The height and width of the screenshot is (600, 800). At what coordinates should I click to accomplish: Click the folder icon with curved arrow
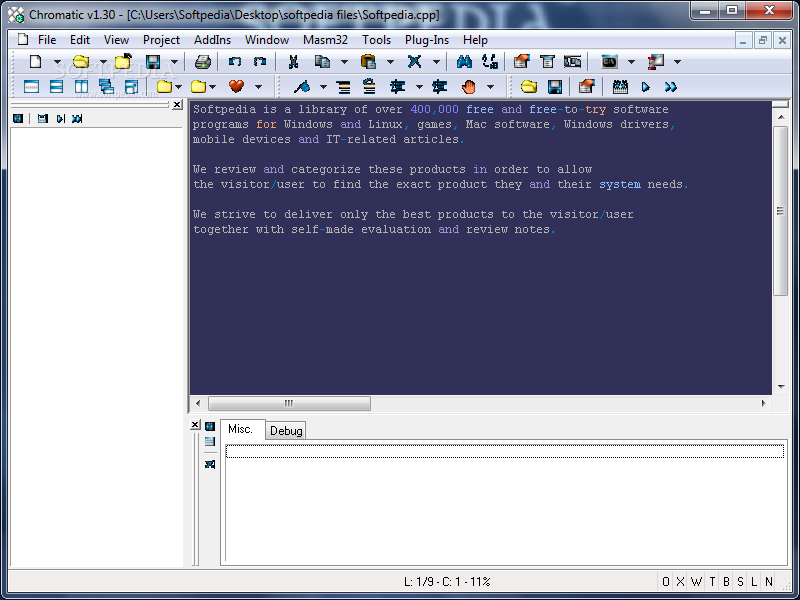coord(123,62)
